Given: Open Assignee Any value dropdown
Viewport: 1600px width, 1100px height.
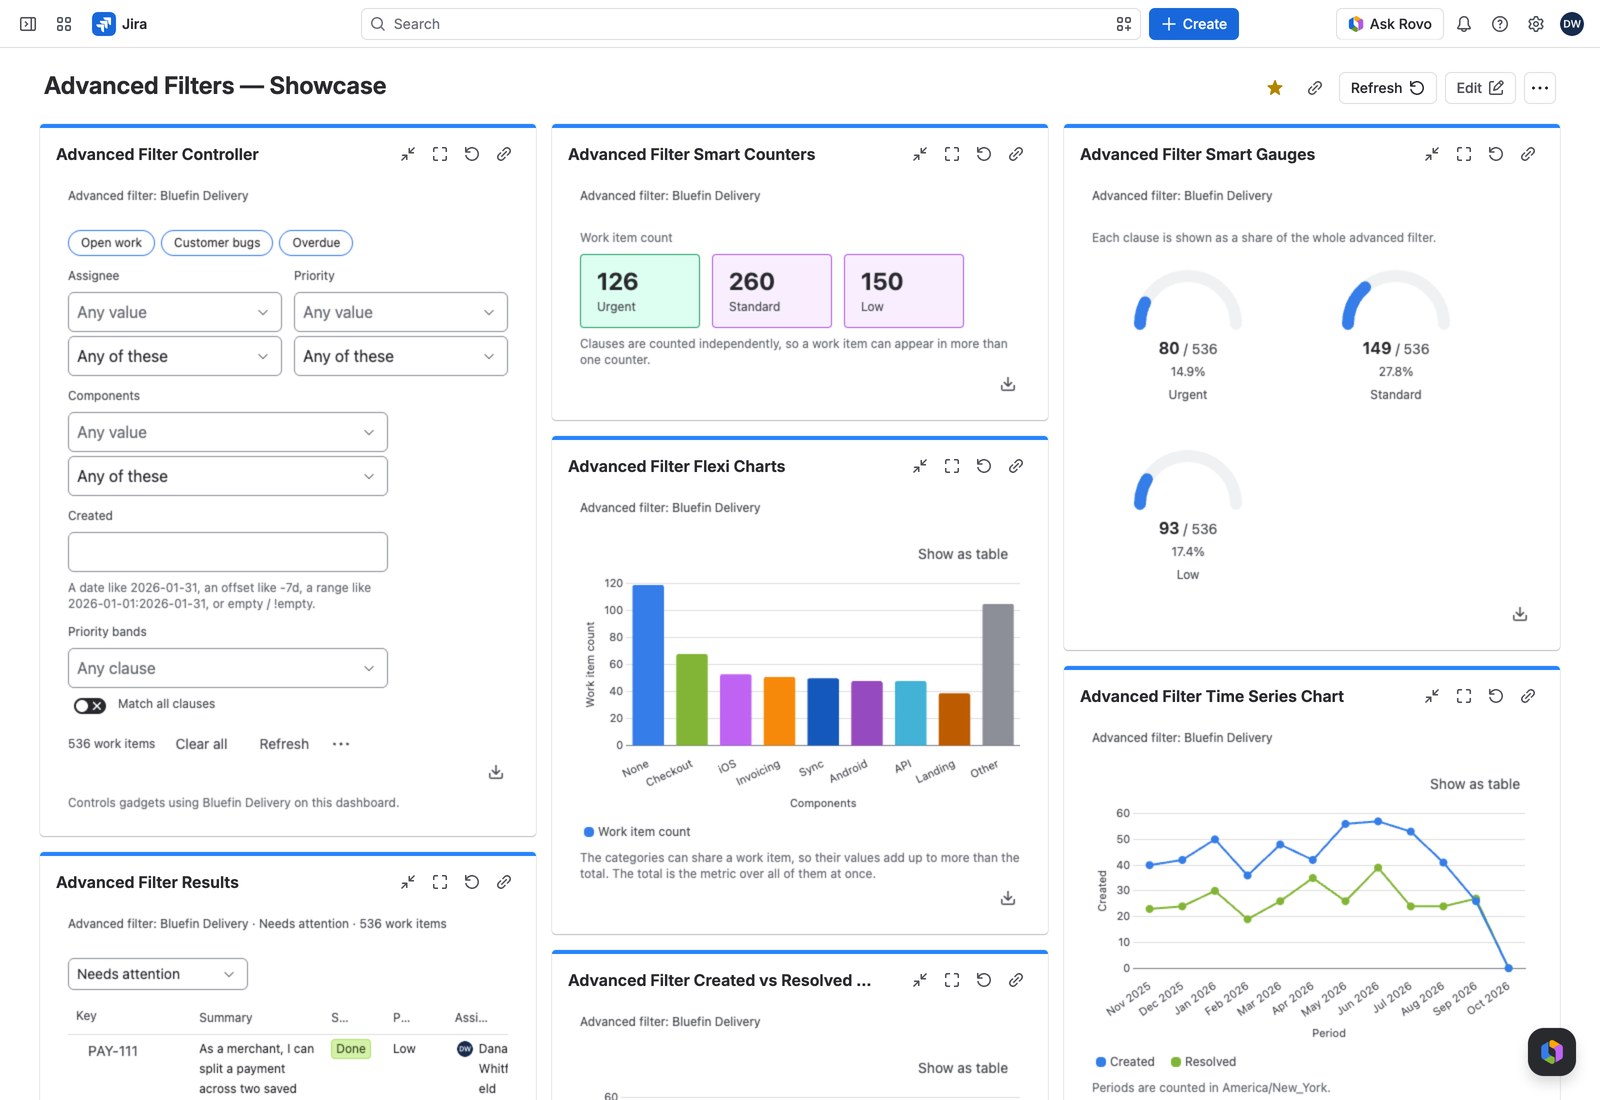Looking at the screenshot, I should coord(174,312).
